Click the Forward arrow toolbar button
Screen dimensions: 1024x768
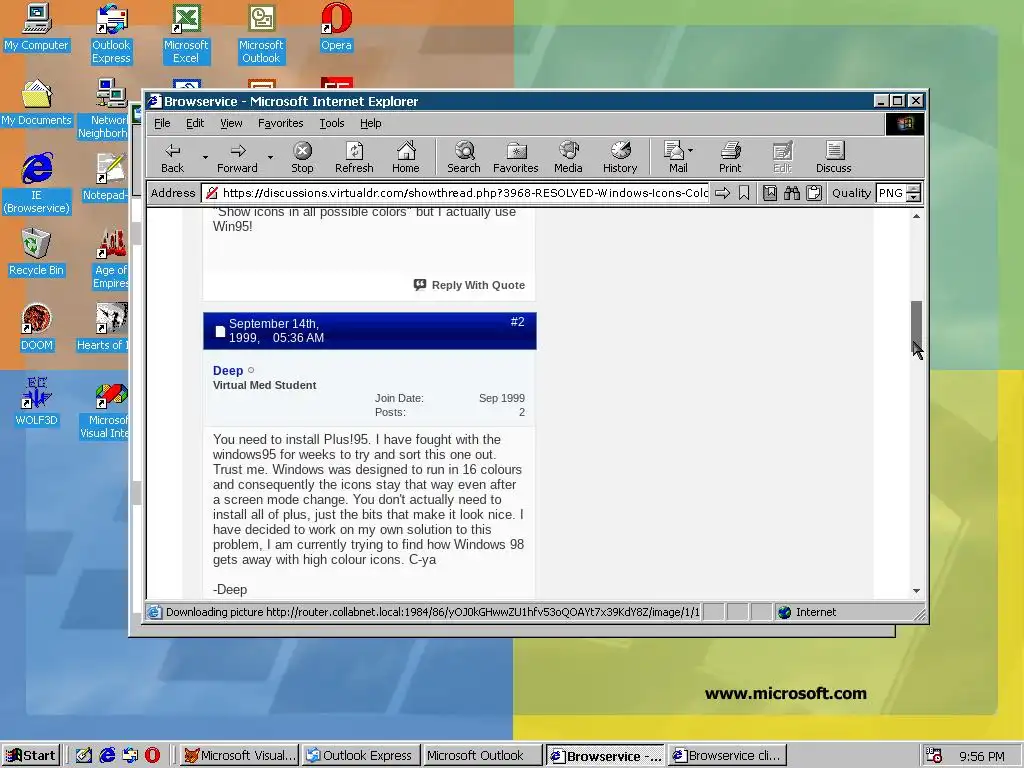[x=237, y=157]
